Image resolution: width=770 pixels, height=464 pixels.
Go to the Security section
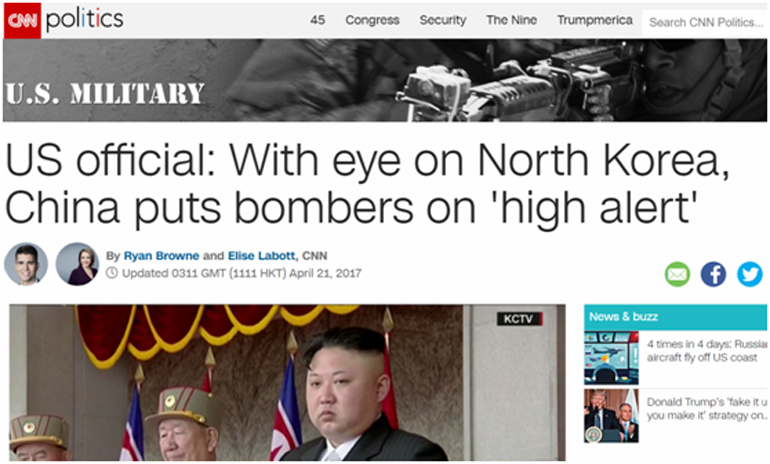442,20
